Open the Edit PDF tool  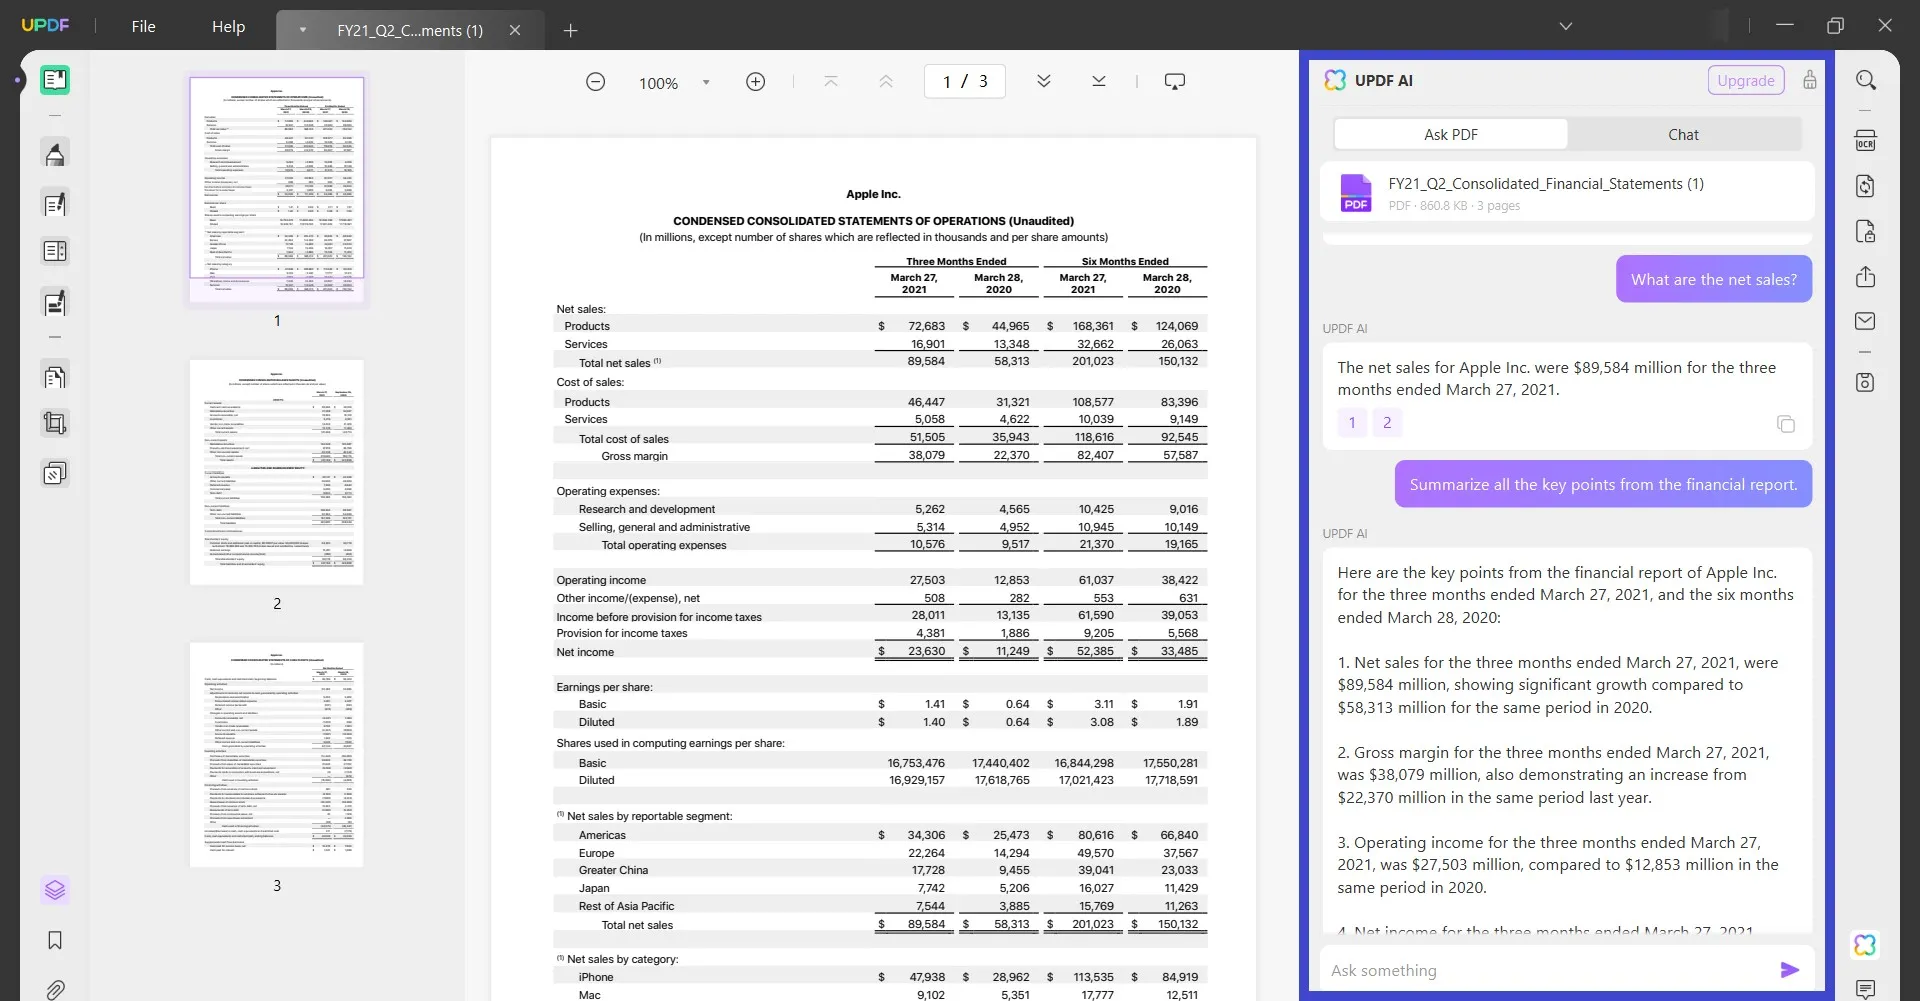click(x=54, y=203)
